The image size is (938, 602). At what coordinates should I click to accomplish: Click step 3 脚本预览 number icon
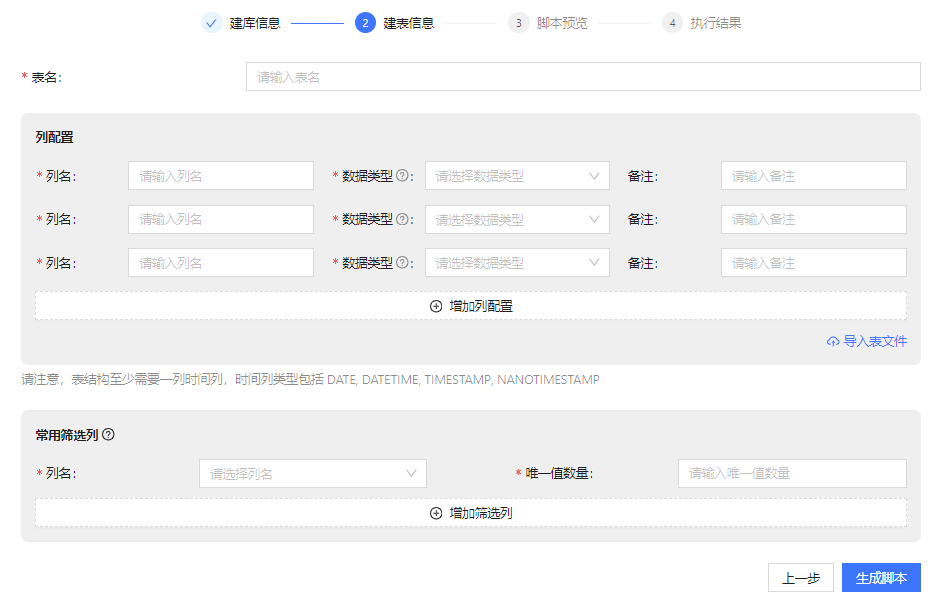518,23
